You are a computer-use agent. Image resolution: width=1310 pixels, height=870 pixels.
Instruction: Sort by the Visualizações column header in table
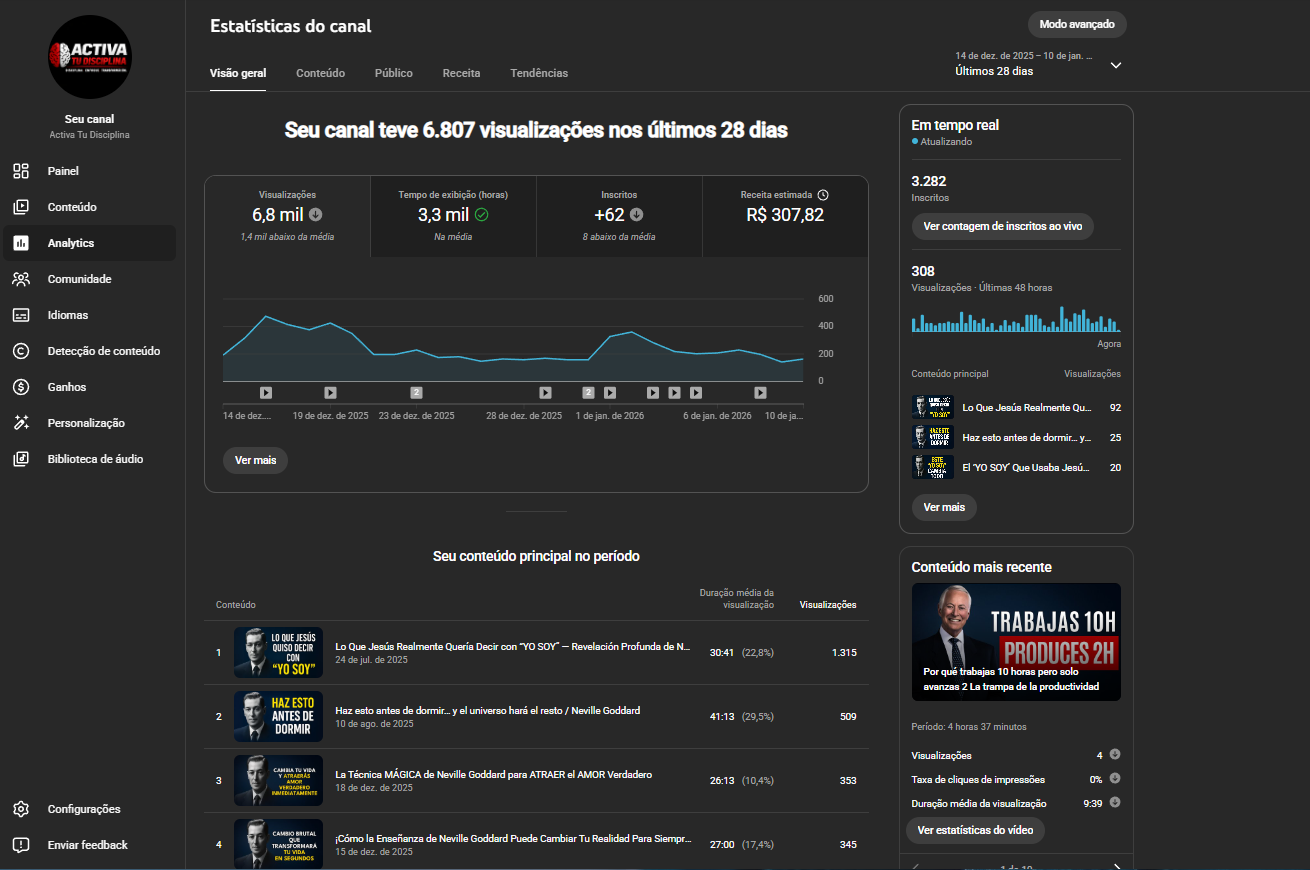tap(828, 604)
